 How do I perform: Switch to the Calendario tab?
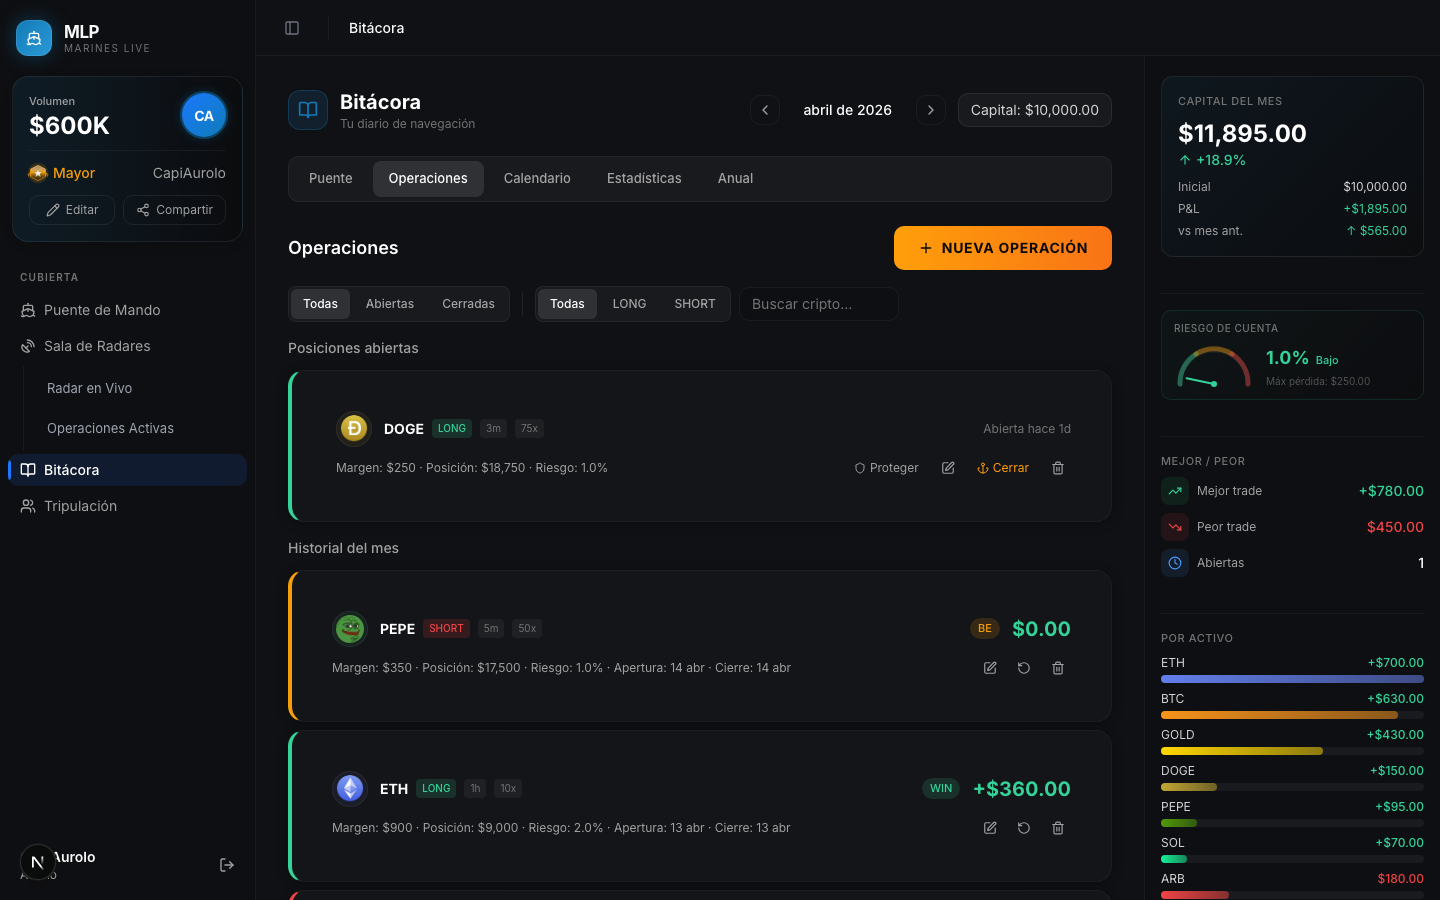[537, 179]
